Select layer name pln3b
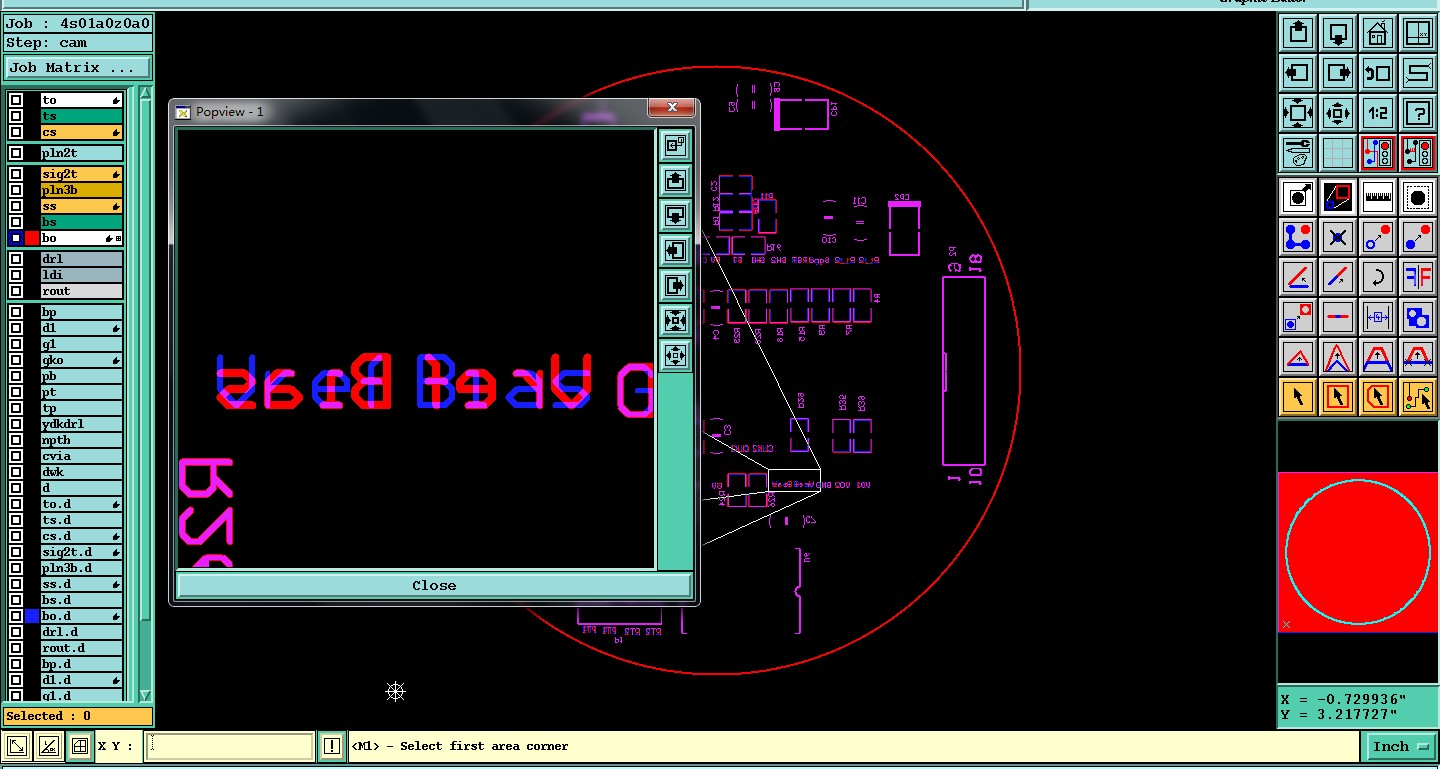 point(81,190)
